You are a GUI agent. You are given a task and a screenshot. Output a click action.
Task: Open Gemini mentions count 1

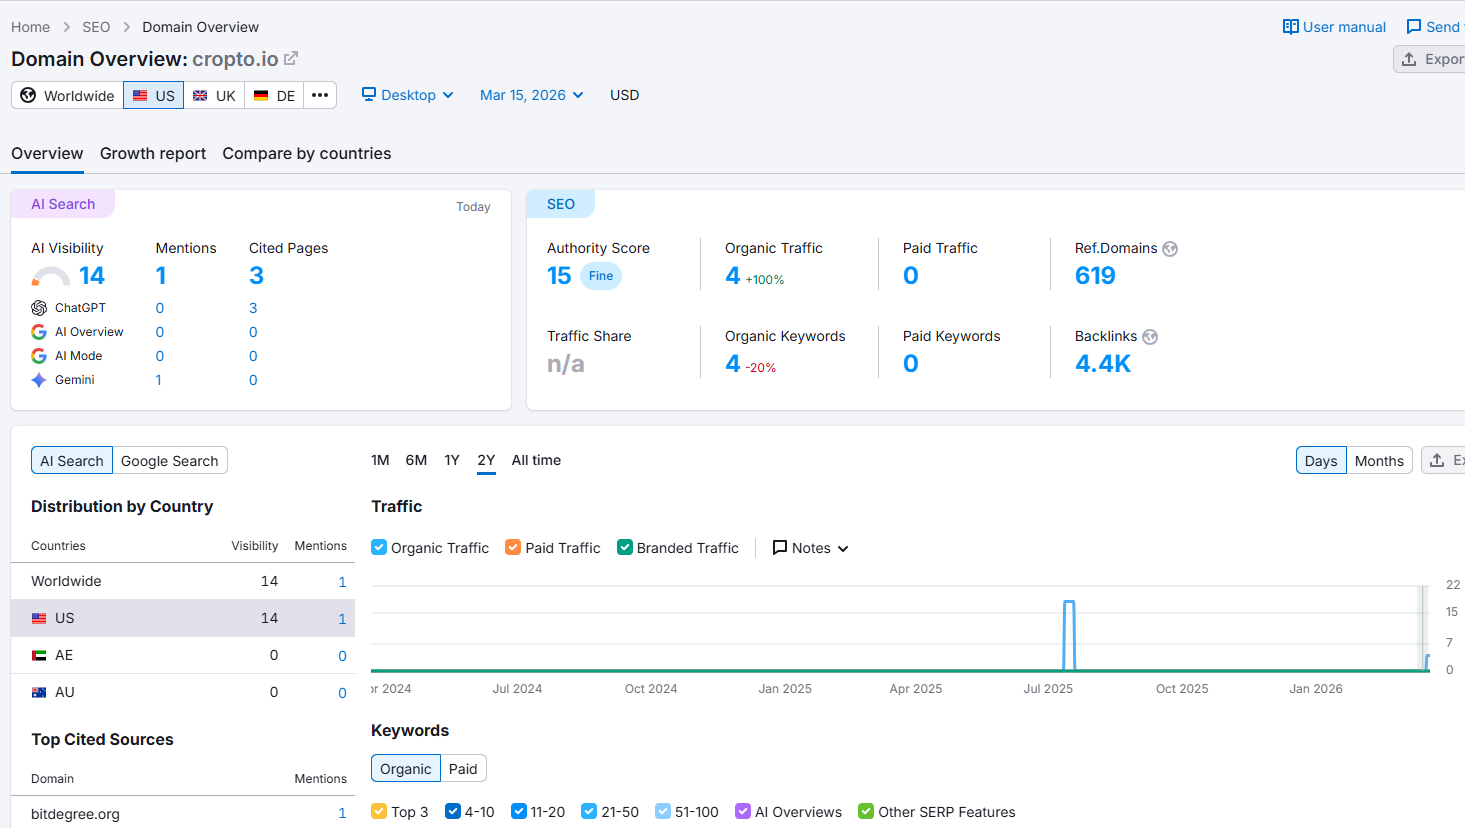coord(158,380)
